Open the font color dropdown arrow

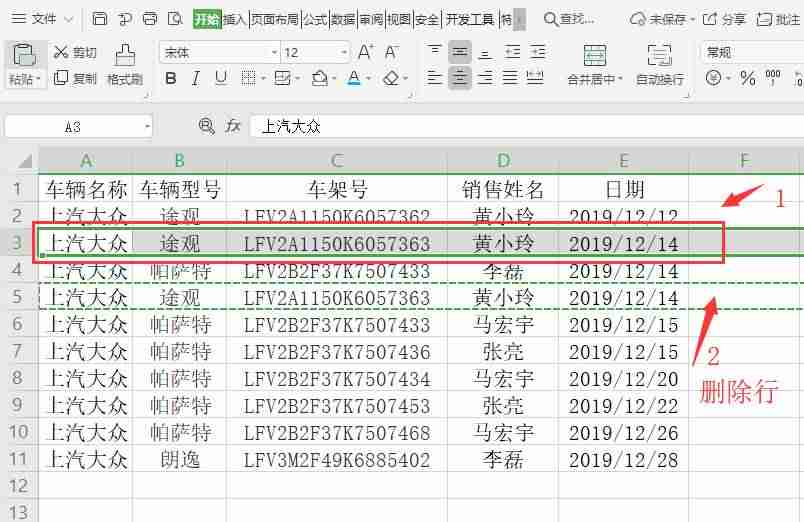(368, 79)
